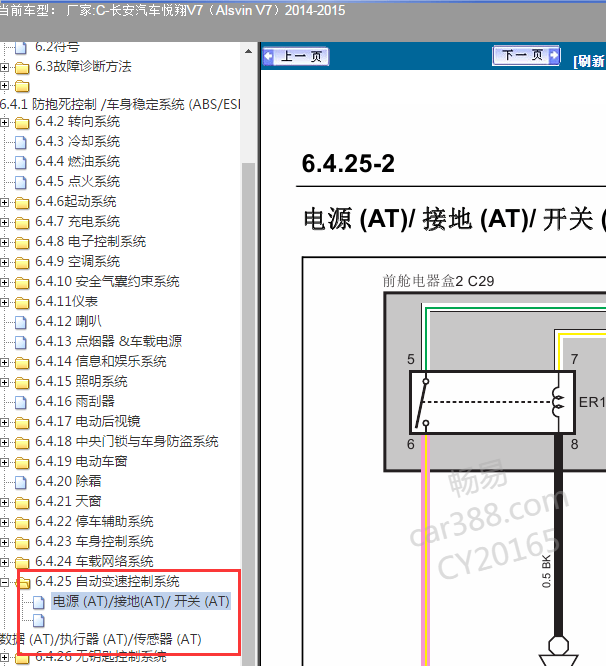
Task: Click the 6.4.3 冷却系统 page icon
Action: tap(20, 142)
